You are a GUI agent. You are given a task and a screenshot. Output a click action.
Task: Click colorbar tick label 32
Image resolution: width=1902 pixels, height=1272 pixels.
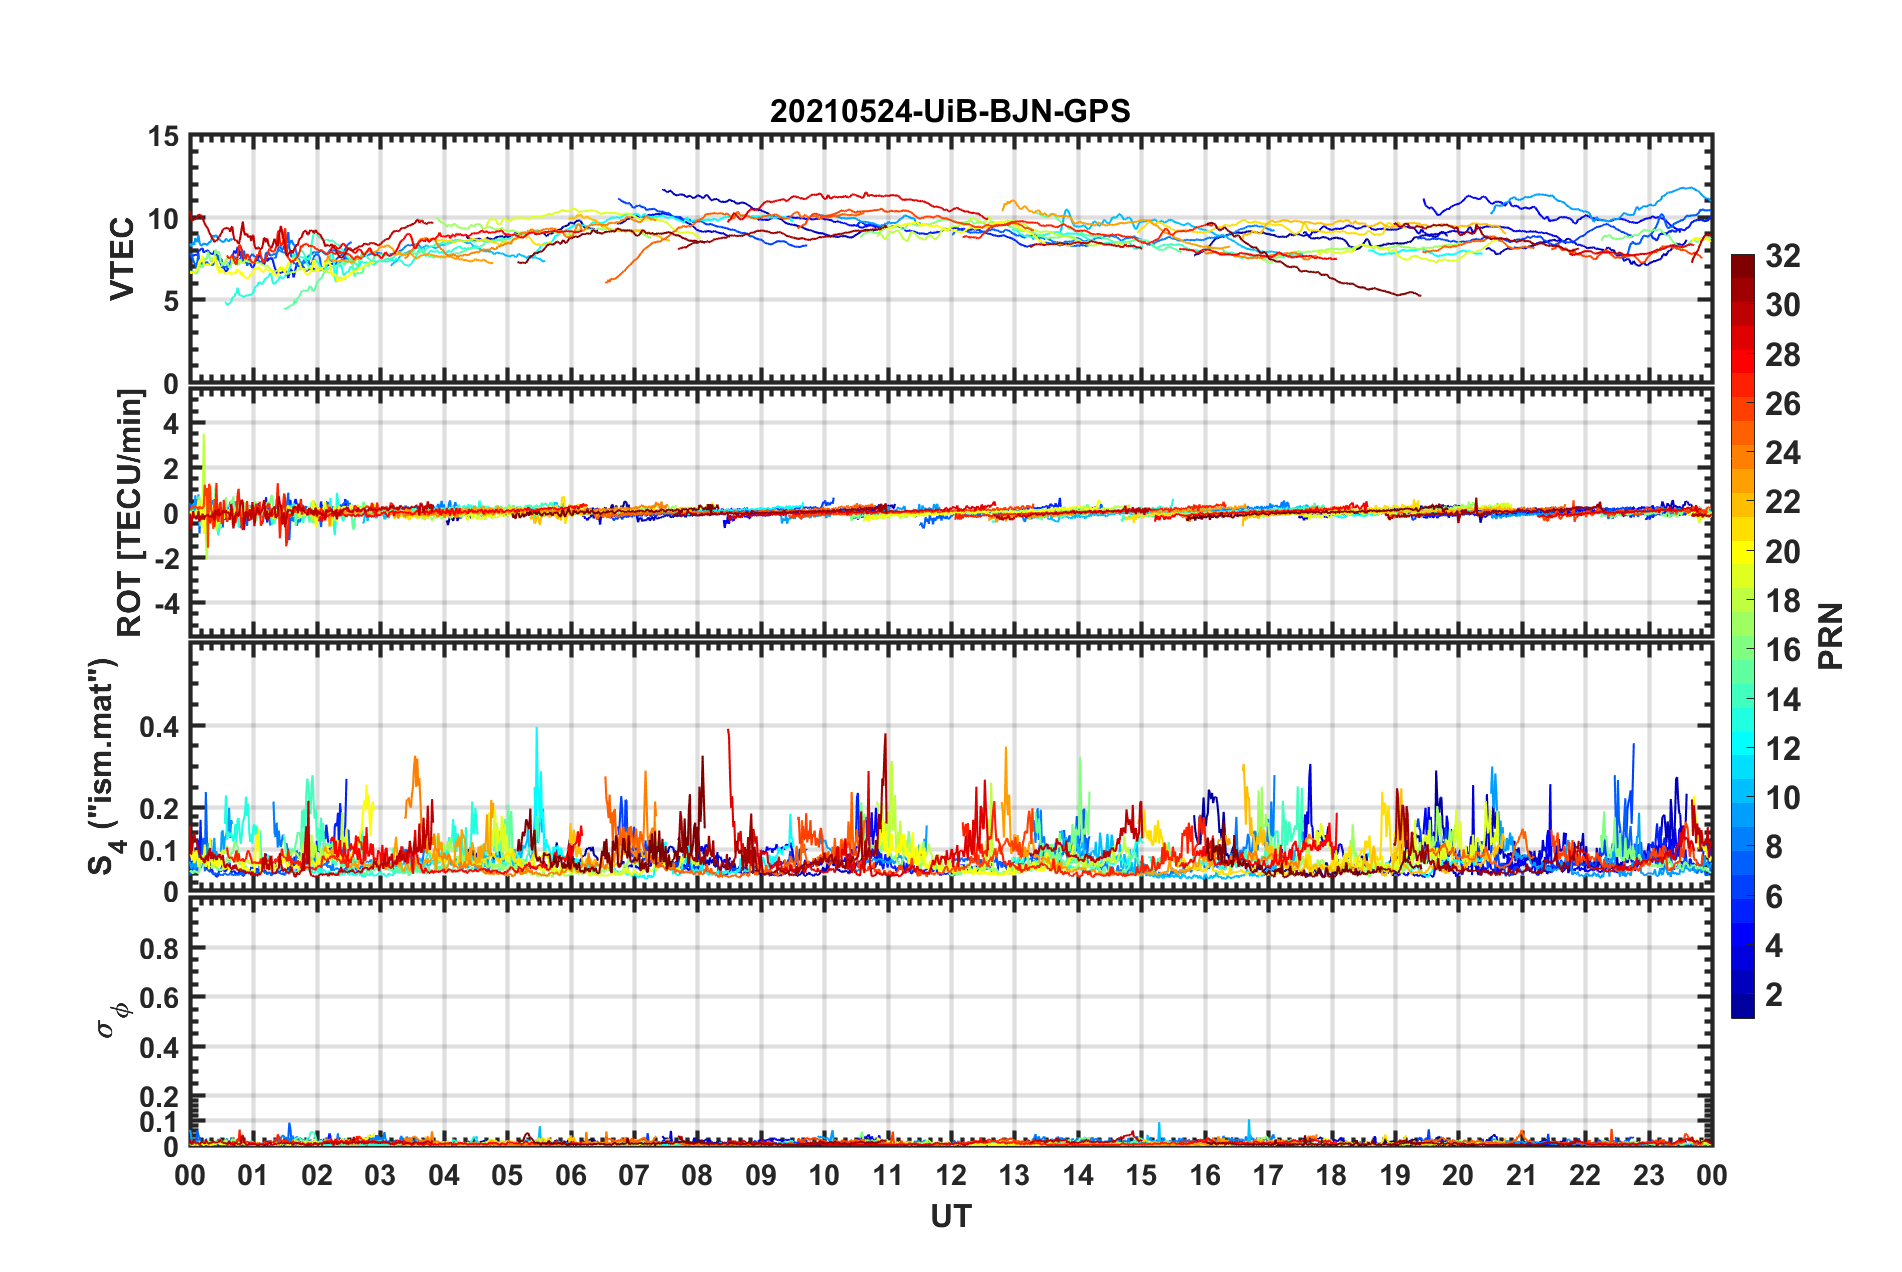point(1783,256)
